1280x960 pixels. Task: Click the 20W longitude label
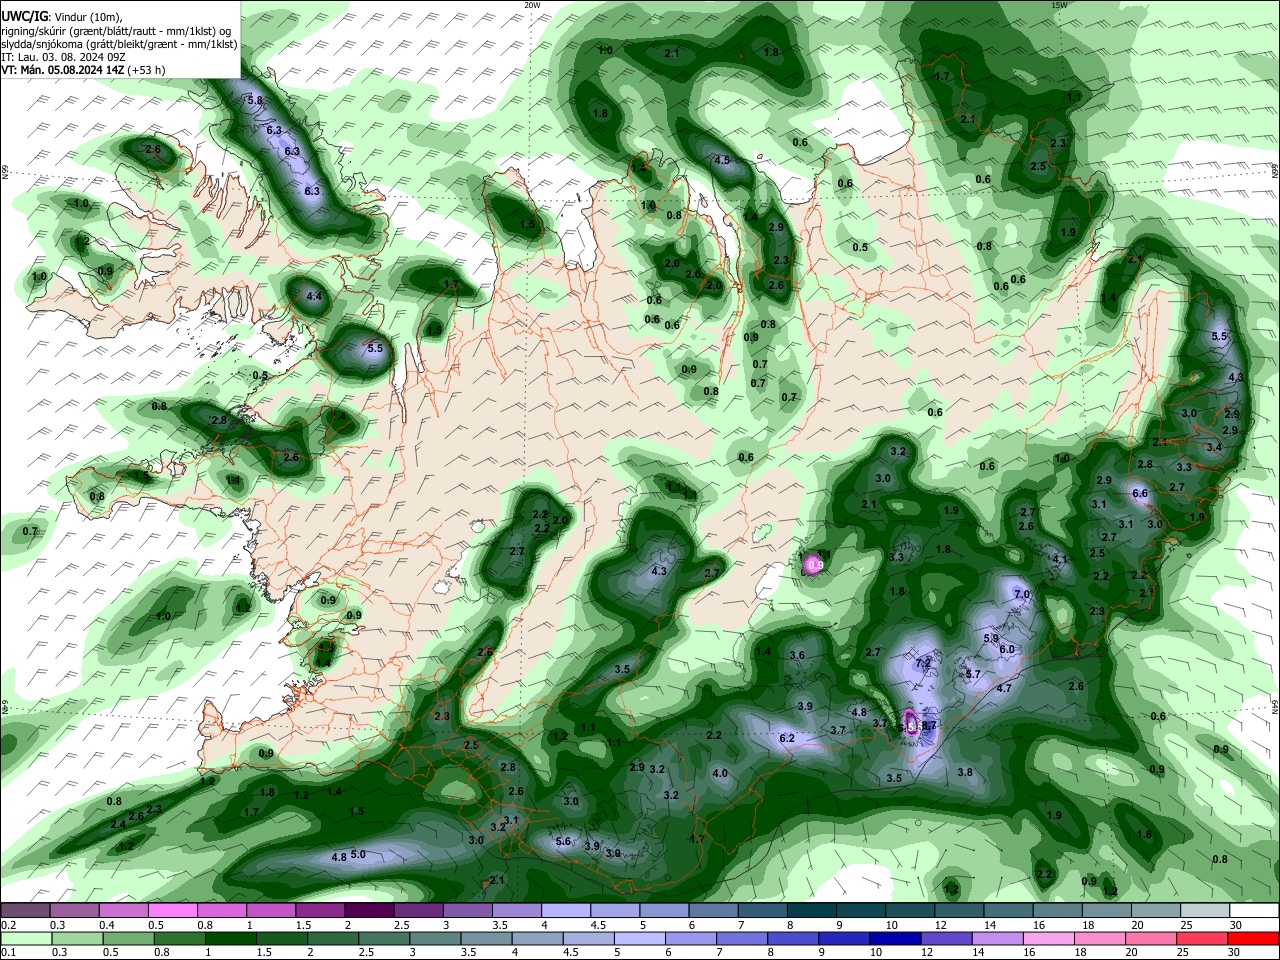[532, 5]
